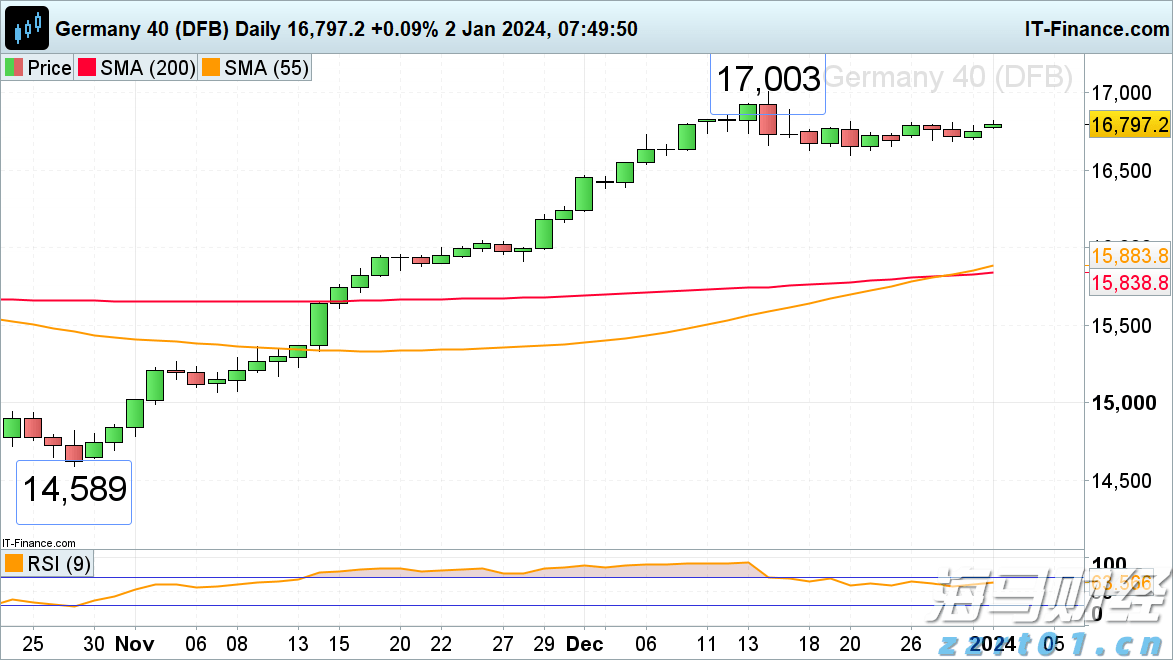
Task: Click the candlestick chart icon beside the title
Action: pyautogui.click(x=28, y=28)
